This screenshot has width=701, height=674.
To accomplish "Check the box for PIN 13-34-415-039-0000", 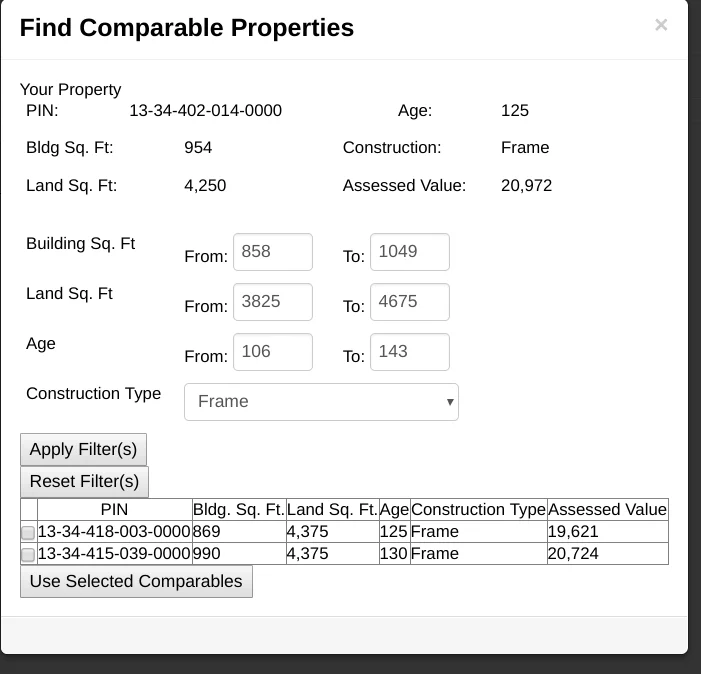I will coord(28,555).
